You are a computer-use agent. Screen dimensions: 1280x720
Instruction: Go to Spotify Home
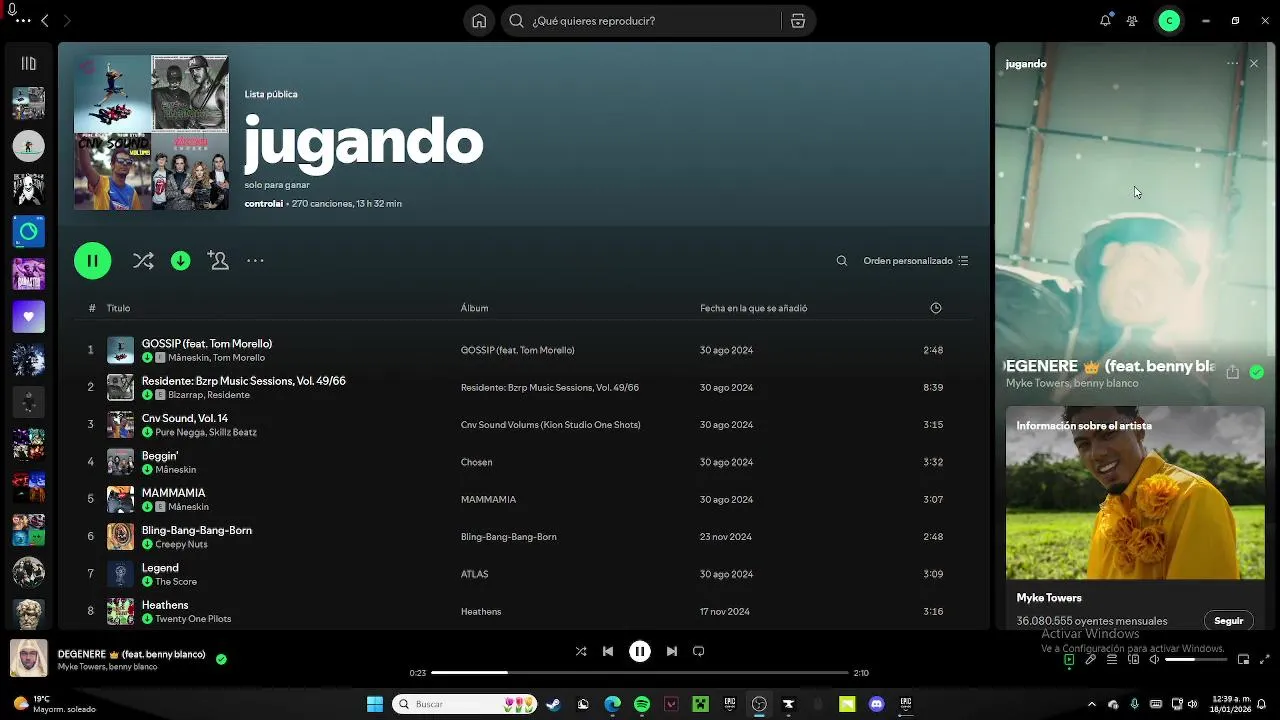479,21
